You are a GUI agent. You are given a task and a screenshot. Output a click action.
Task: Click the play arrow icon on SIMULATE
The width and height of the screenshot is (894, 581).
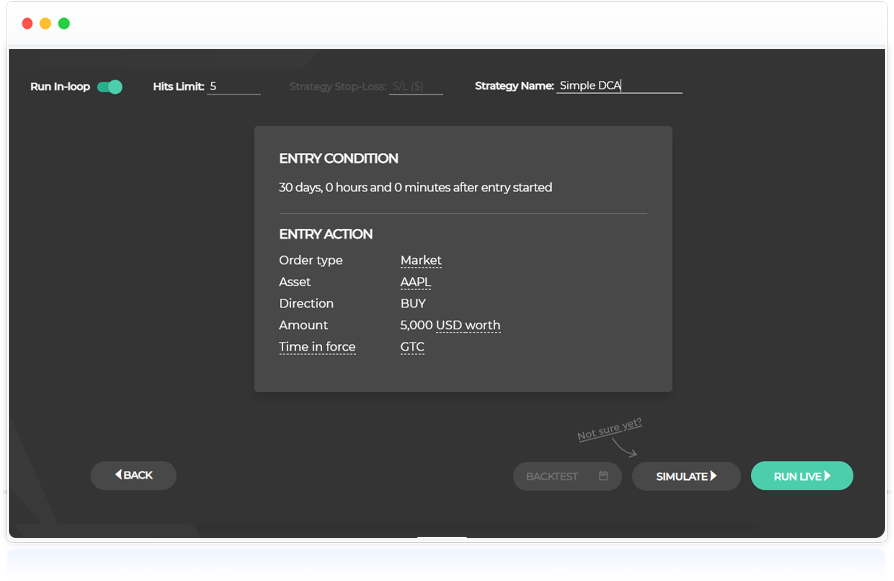[x=714, y=476]
